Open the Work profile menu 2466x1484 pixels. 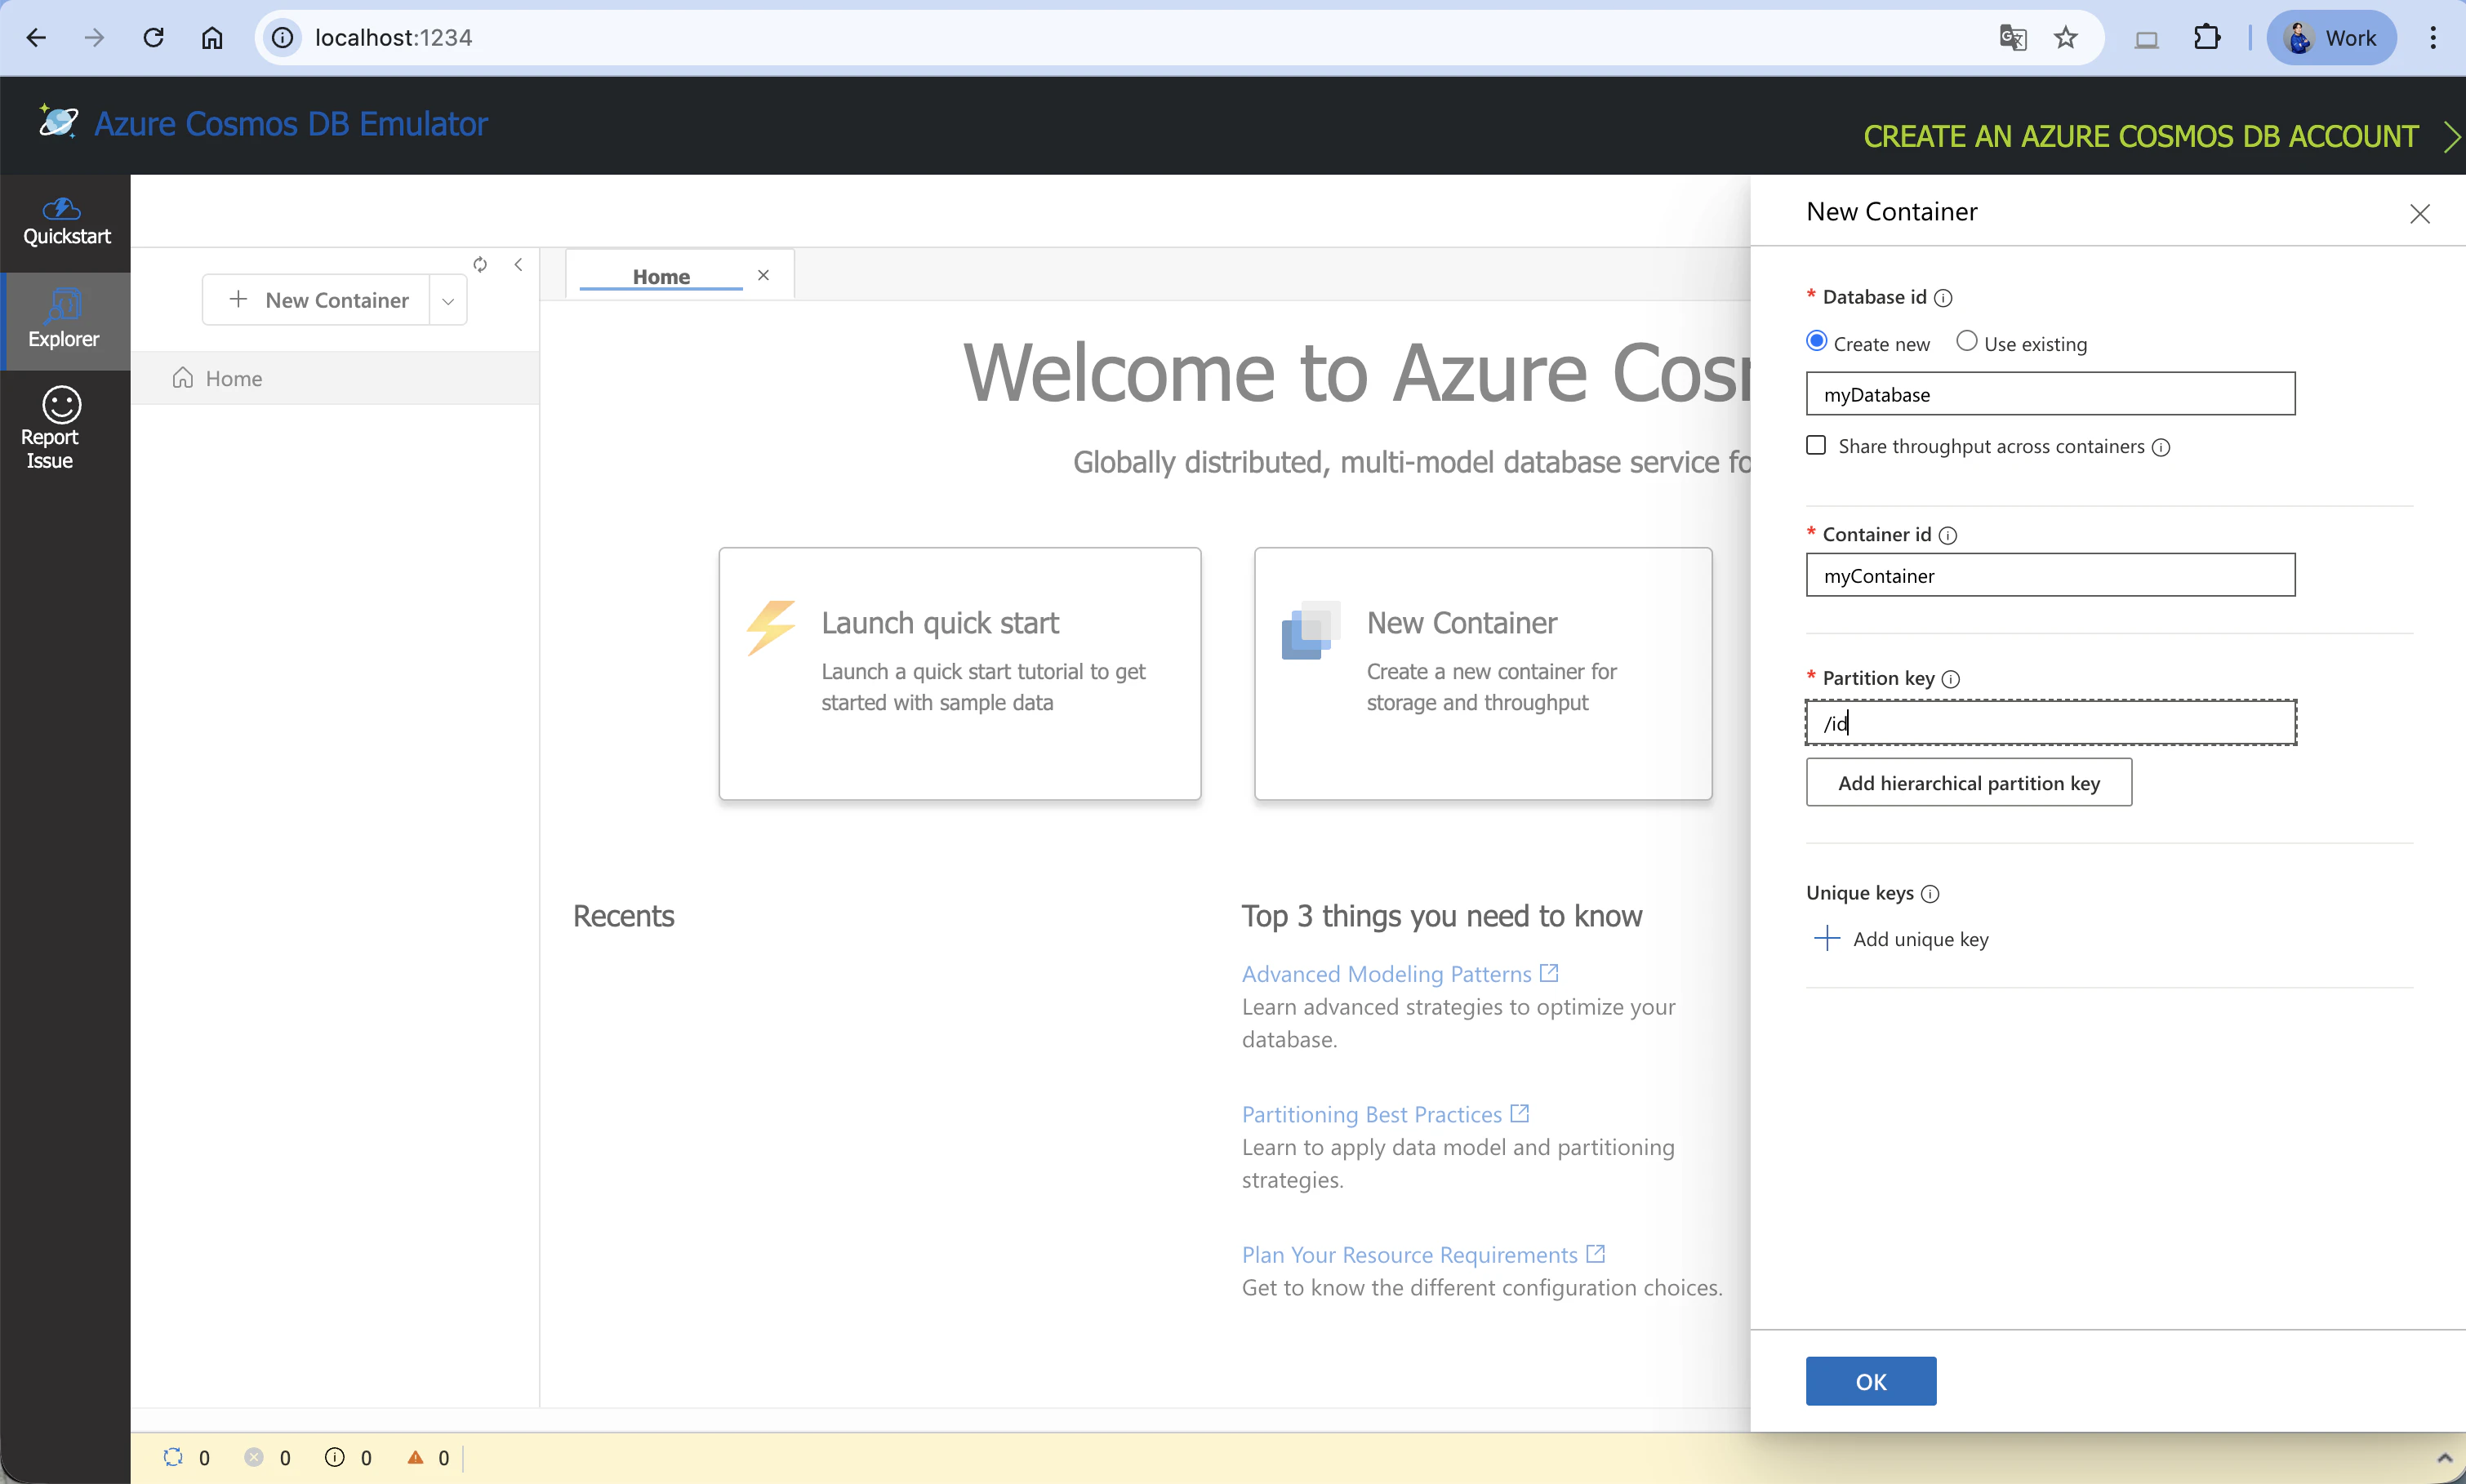pos(2331,38)
